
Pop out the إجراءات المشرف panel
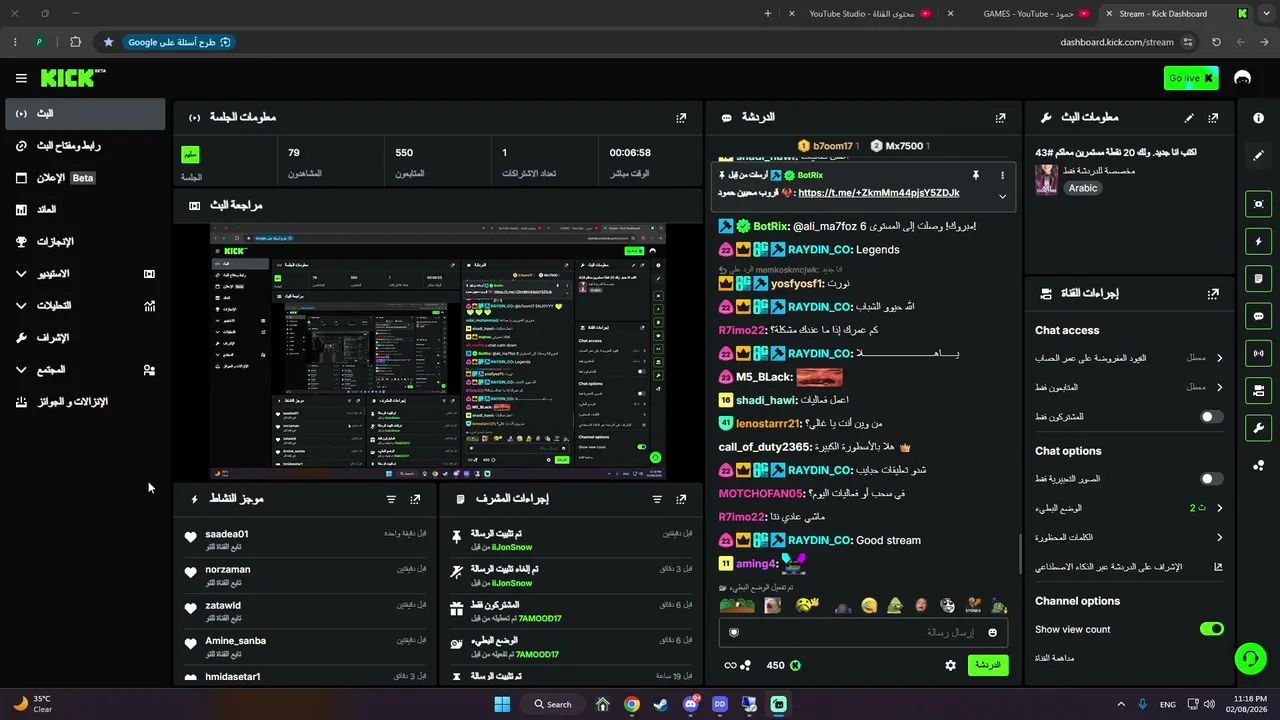(681, 499)
